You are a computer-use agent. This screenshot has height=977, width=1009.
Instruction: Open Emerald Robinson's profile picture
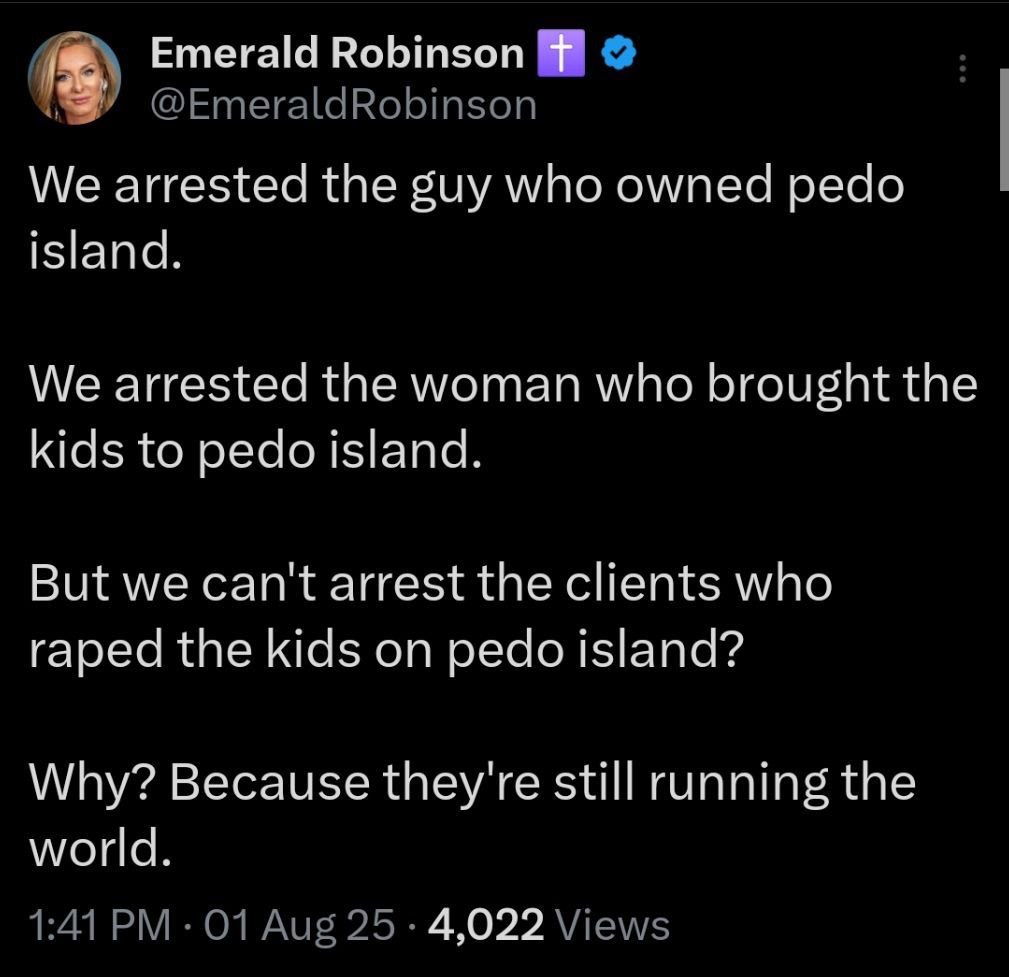click(74, 79)
